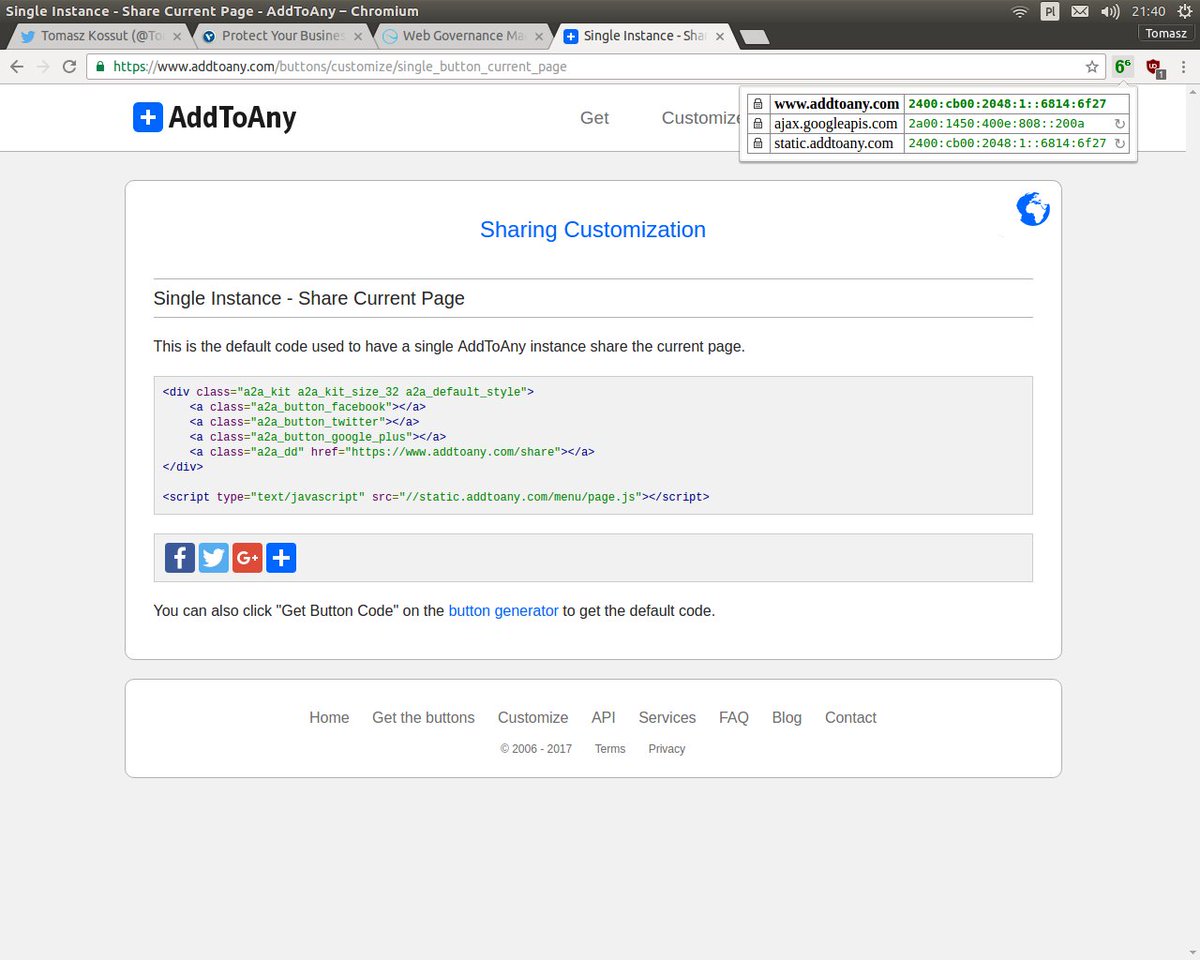The width and height of the screenshot is (1200, 960).
Task: Click the FAQ footer link
Action: click(x=734, y=718)
